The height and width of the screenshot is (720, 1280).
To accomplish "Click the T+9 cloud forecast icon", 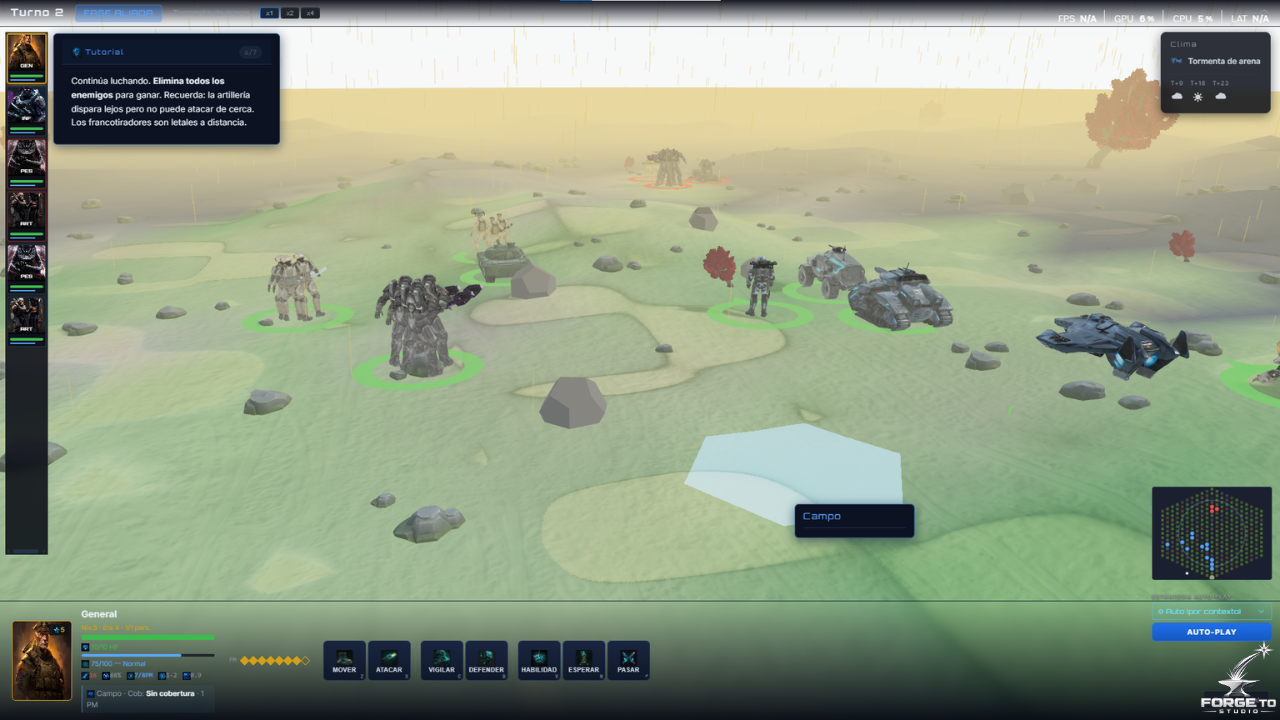I will pyautogui.click(x=1177, y=96).
